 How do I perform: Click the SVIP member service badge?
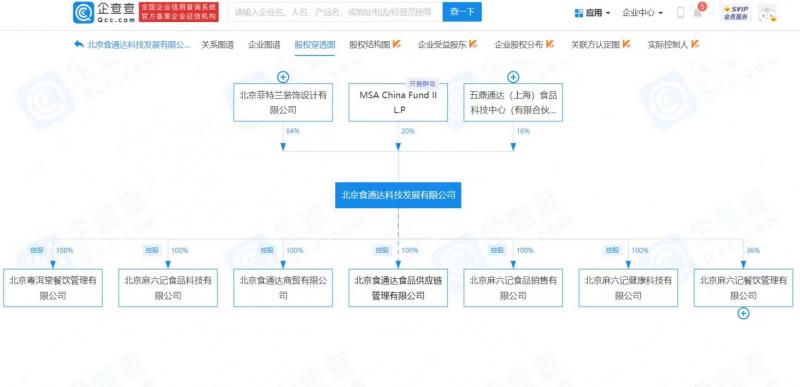tap(736, 13)
